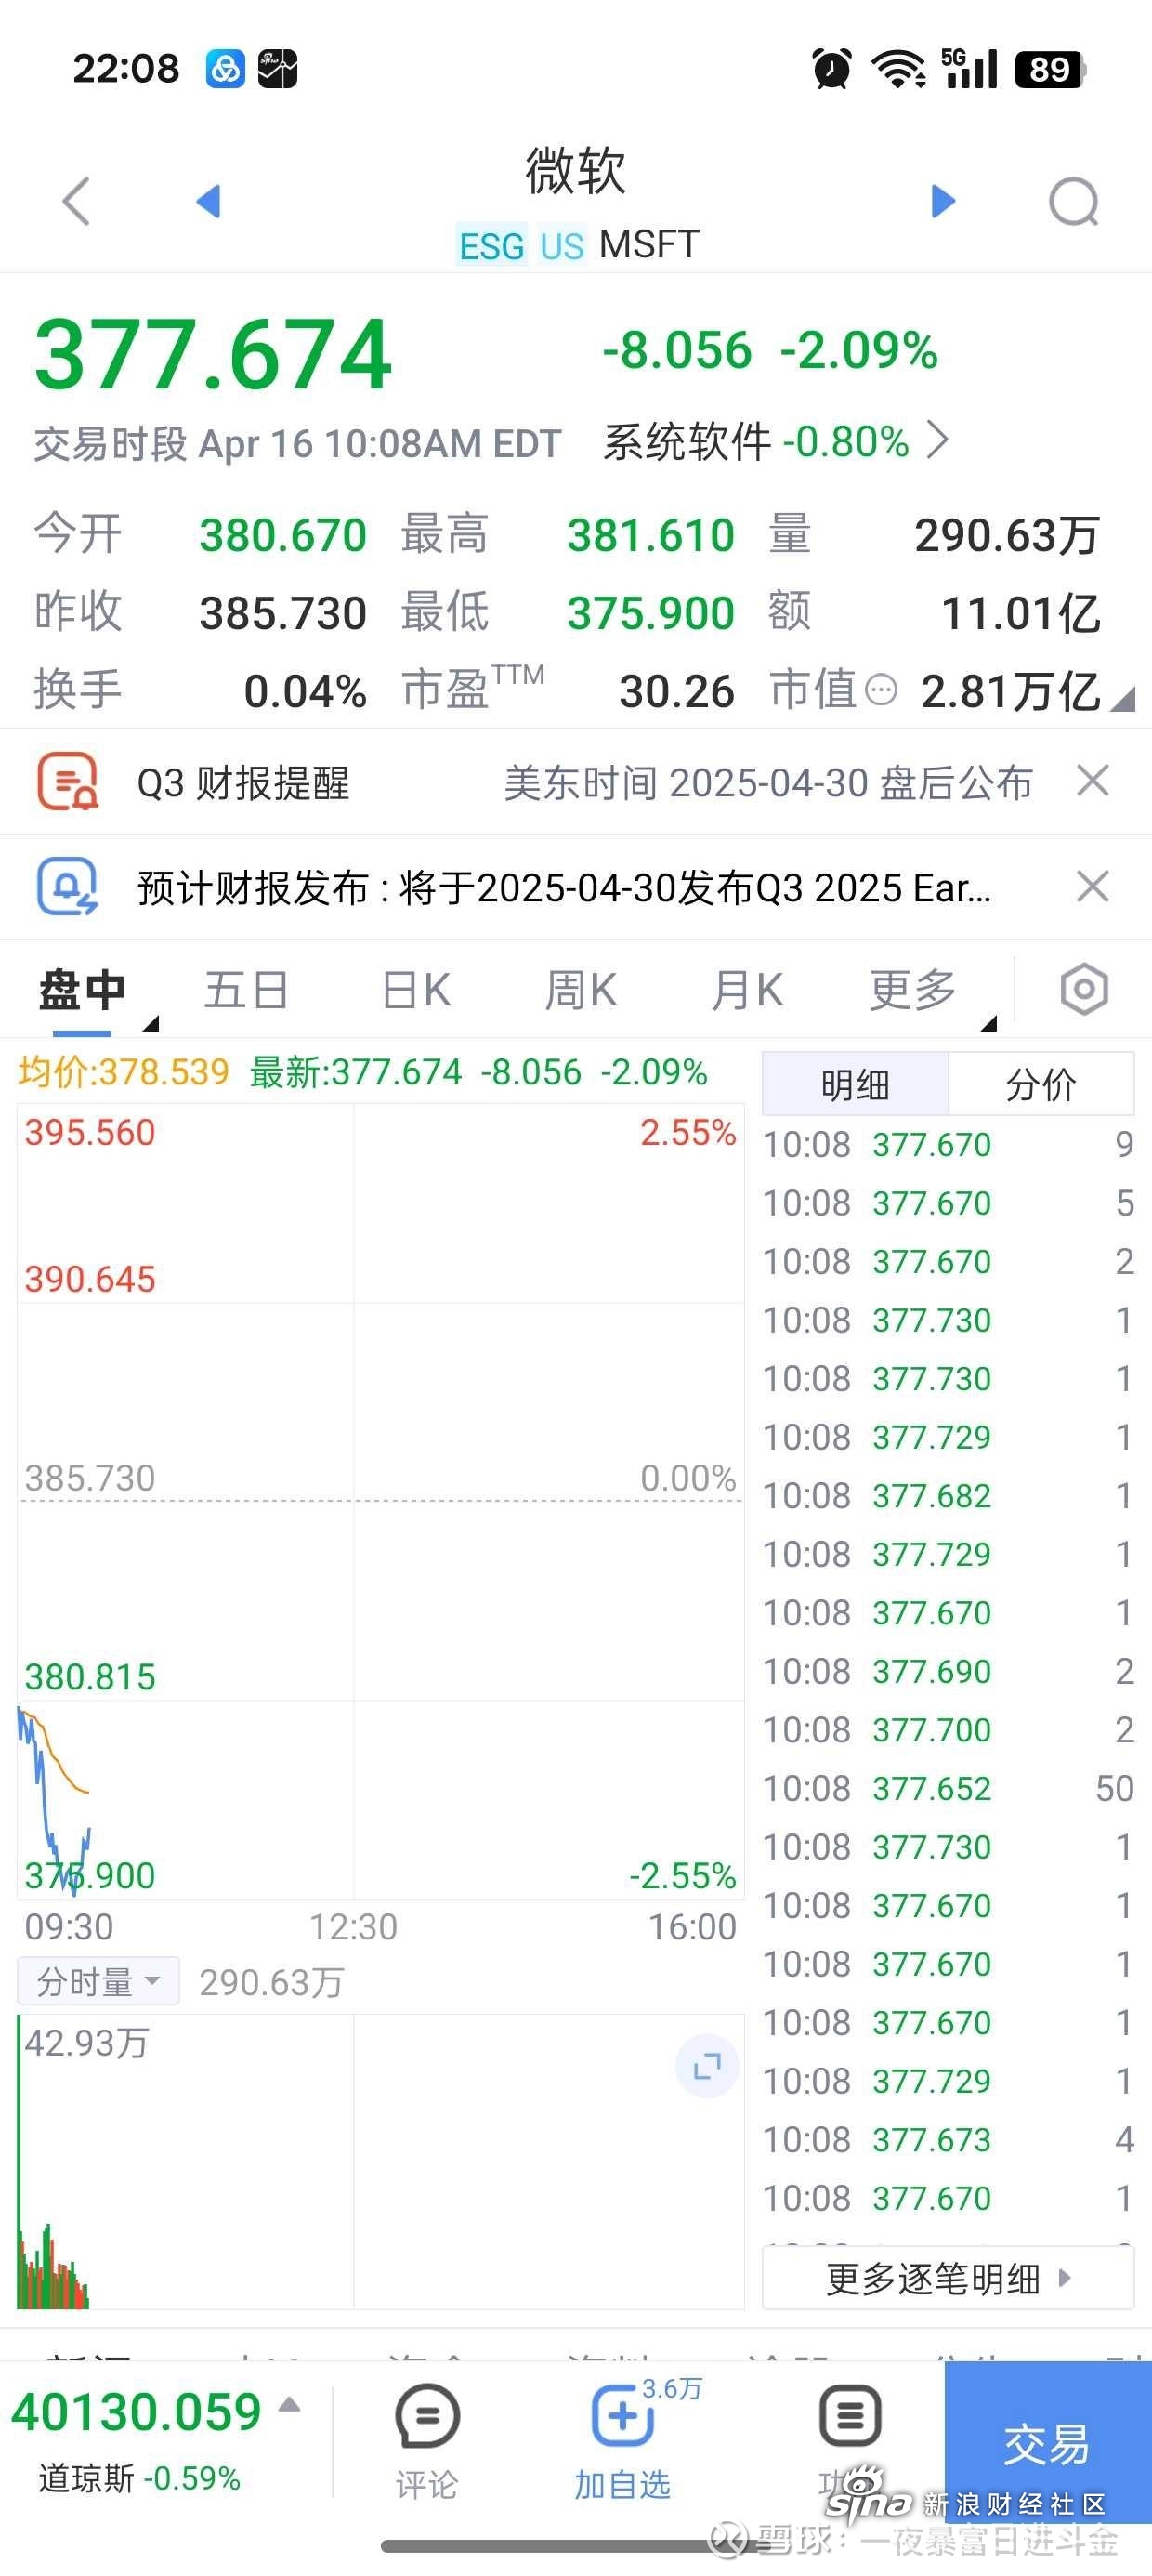
Task: Tap the back arrow icon
Action: click(77, 202)
